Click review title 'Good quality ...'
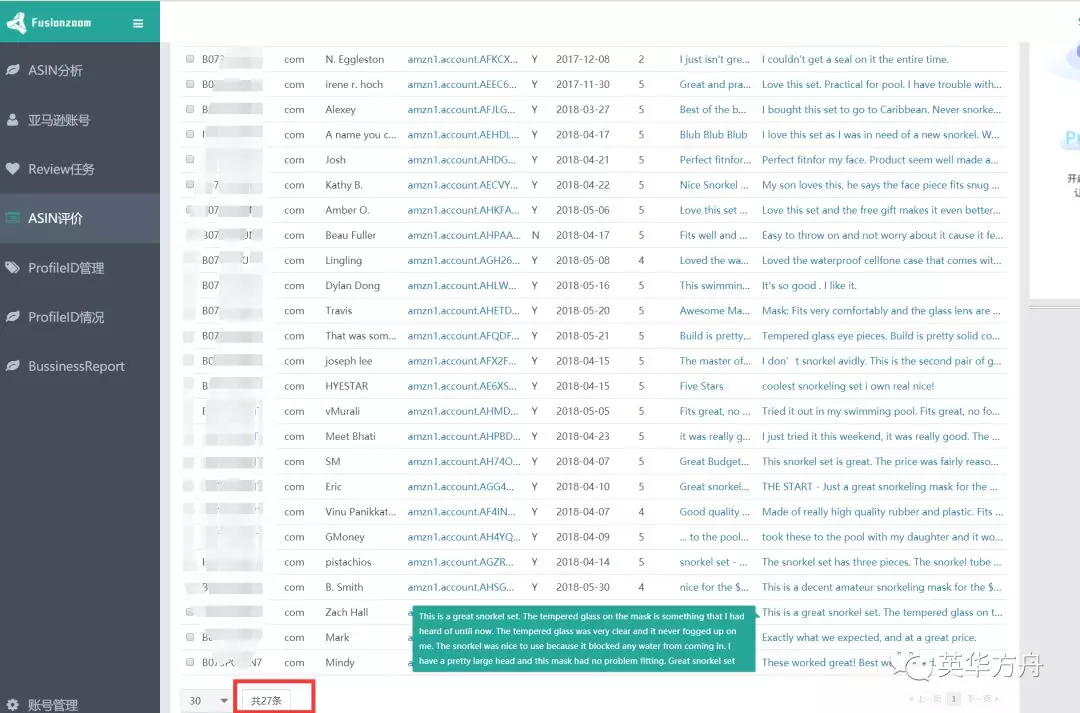 pos(714,512)
